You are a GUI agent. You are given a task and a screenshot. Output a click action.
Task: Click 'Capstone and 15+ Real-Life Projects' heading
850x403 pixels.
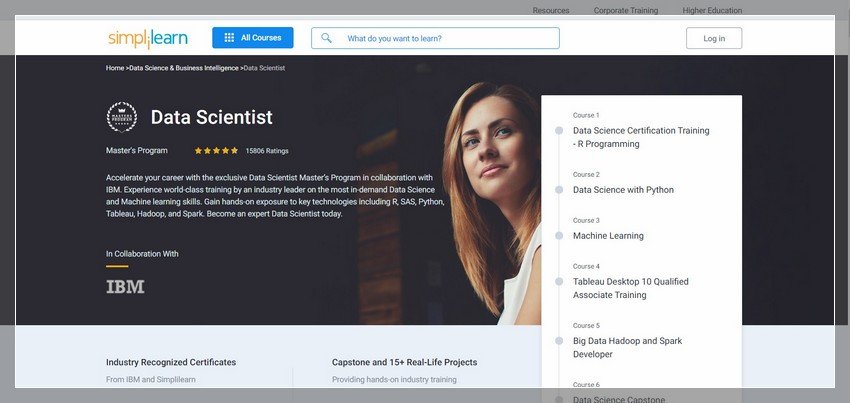[404, 362]
